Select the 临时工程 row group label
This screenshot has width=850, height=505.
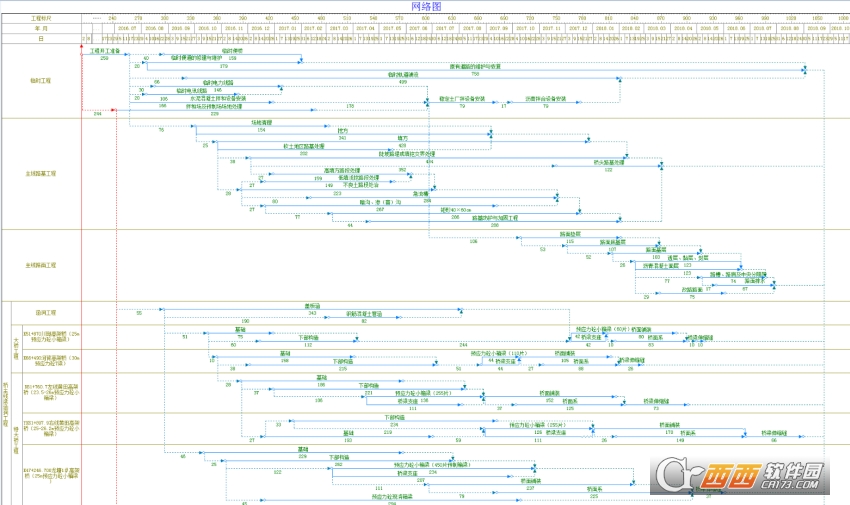[x=41, y=81]
